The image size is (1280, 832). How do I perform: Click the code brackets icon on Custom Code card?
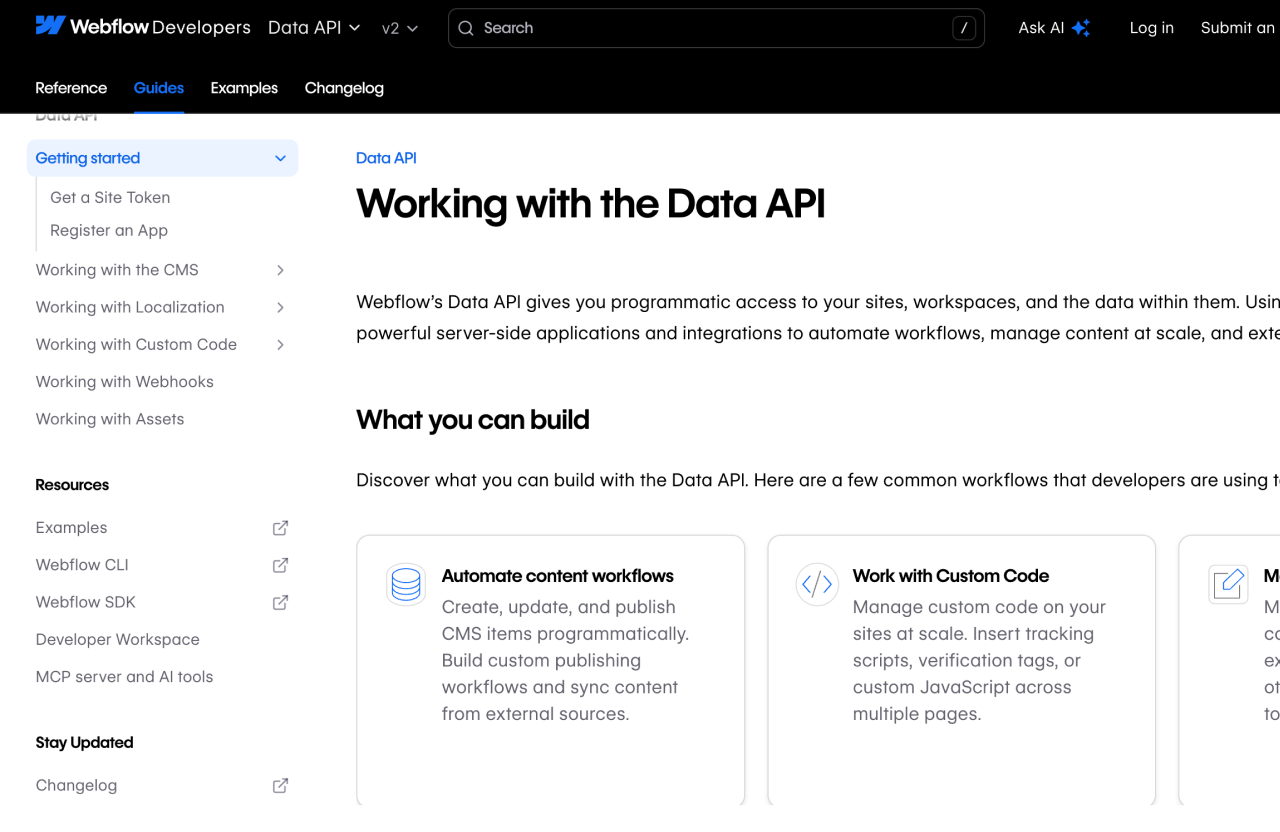coord(817,585)
